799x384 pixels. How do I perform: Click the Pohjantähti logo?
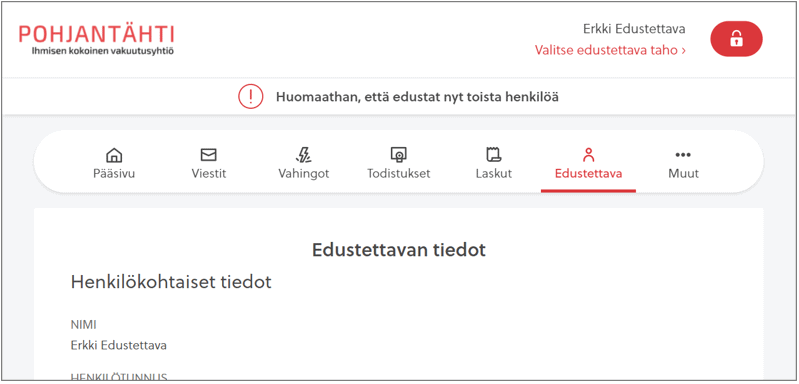[x=97, y=40]
